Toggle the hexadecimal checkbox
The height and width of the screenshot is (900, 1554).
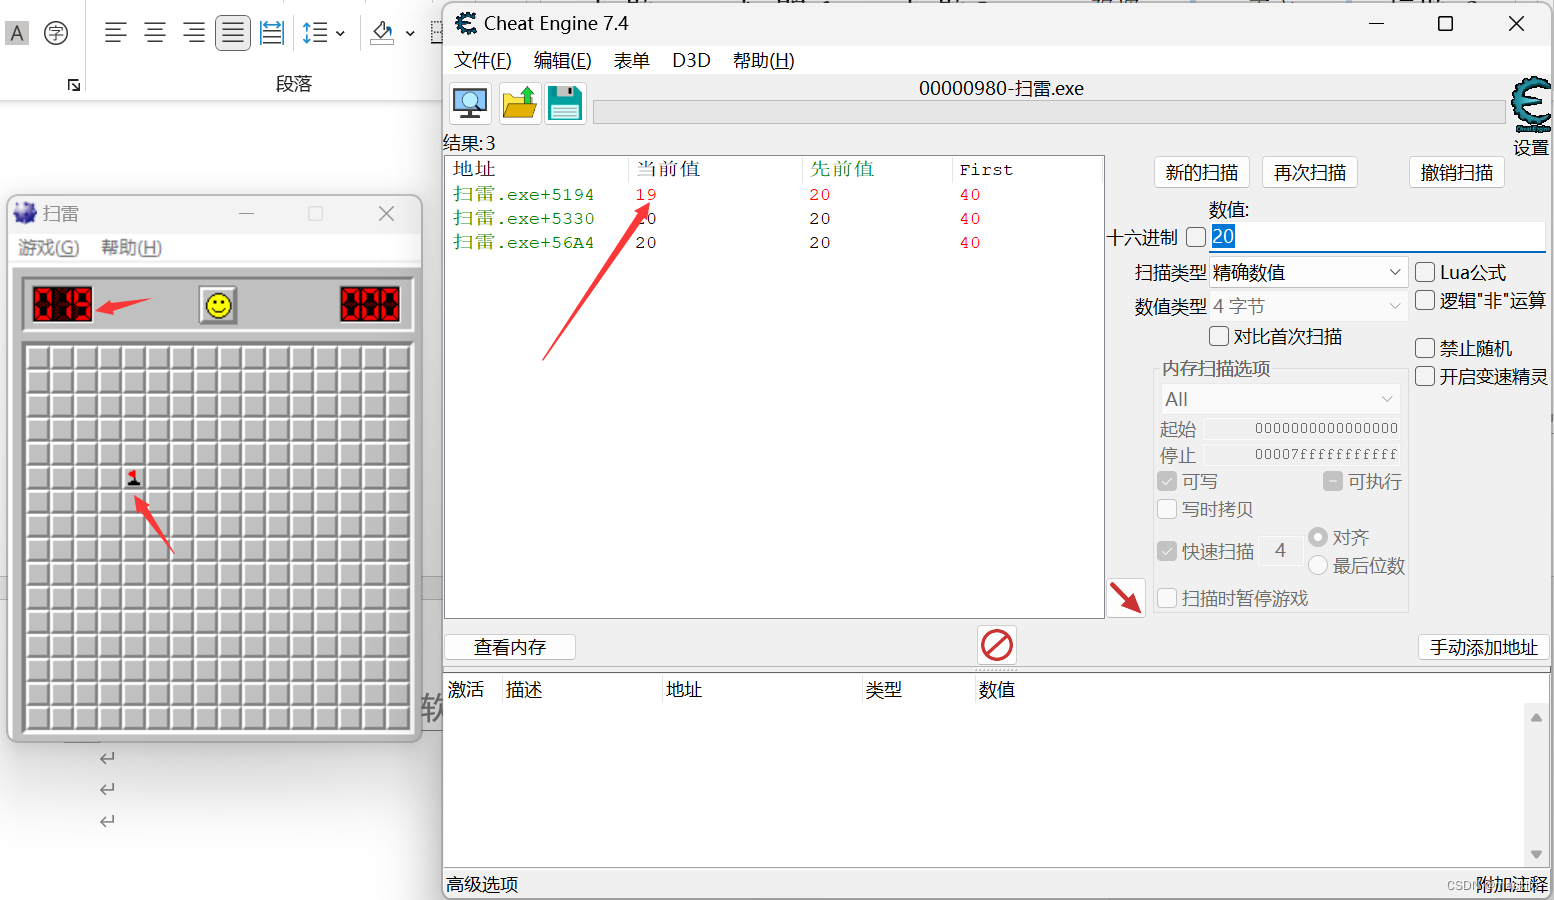pos(1196,238)
